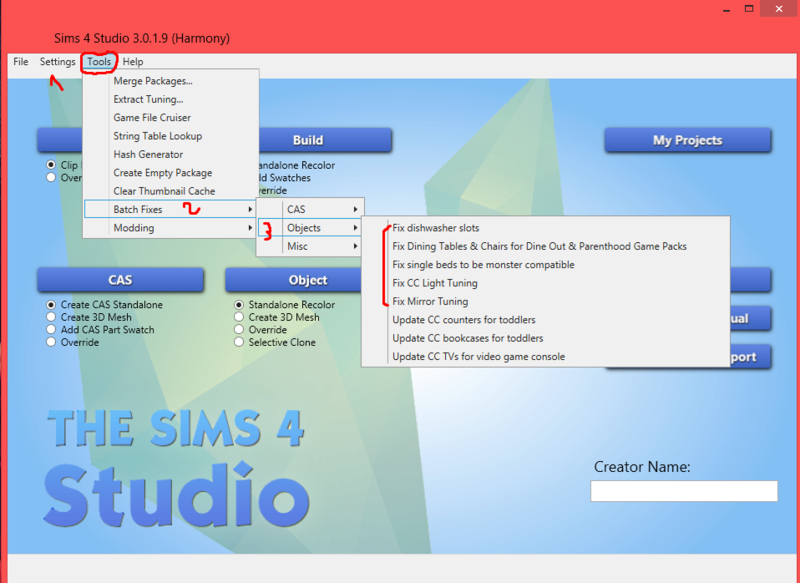Select Override under Object
Viewport: 800px width, 583px height.
pos(239,329)
